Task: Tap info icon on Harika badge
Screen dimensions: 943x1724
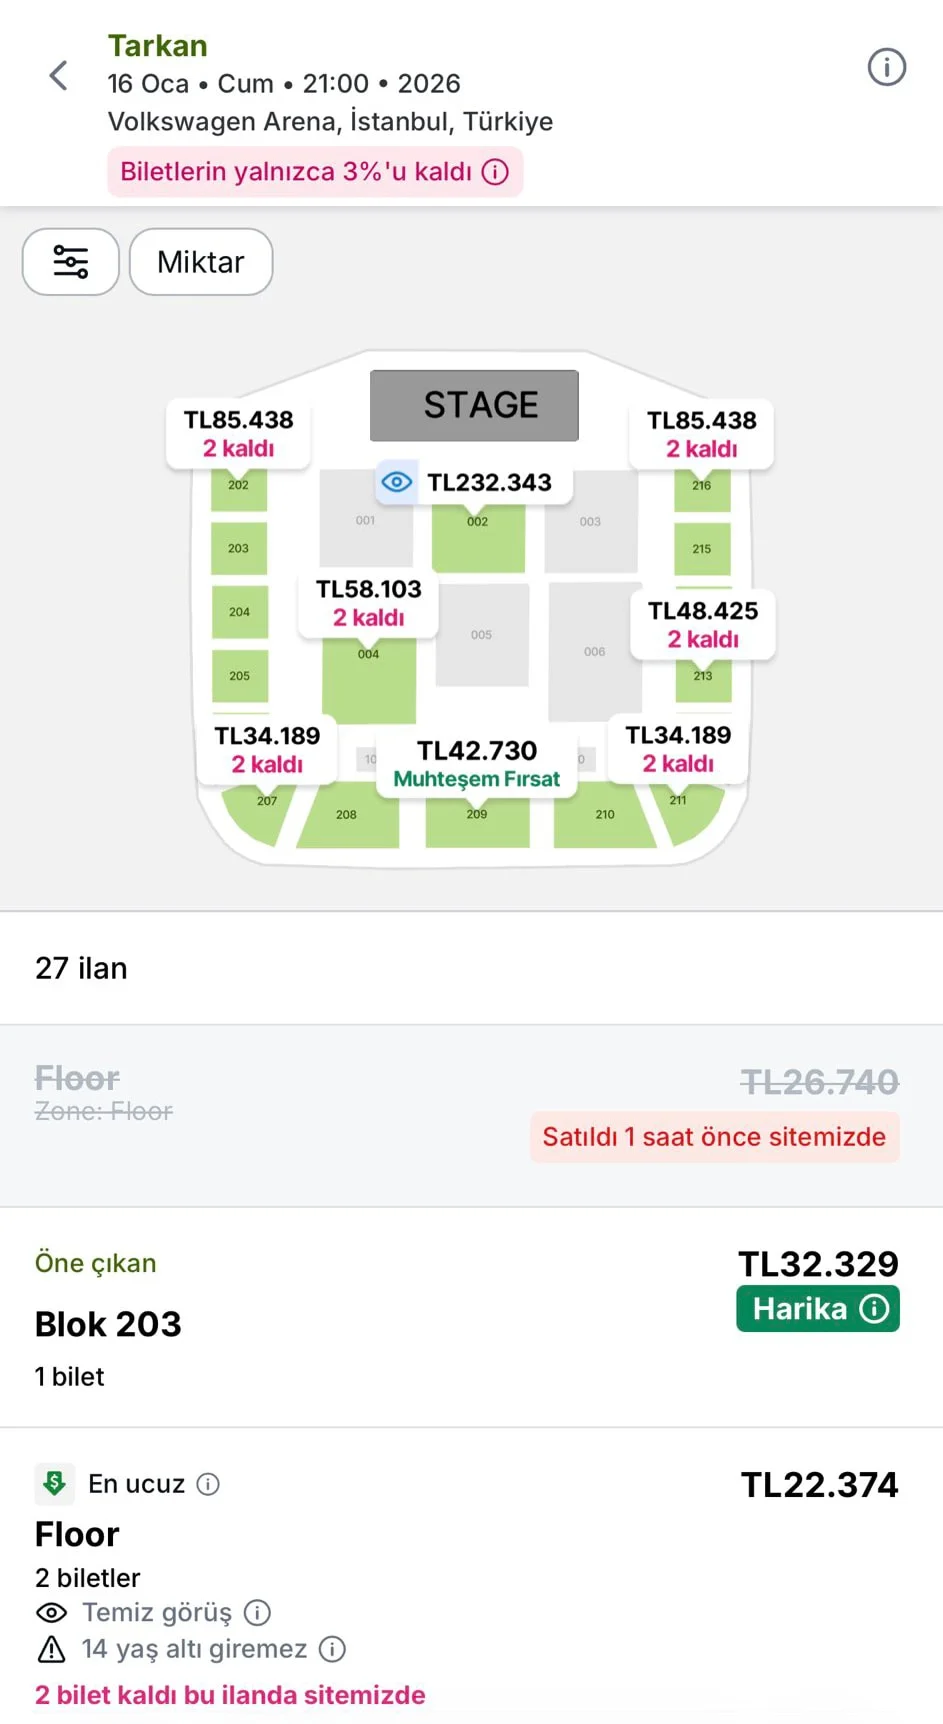Action: coord(875,1309)
